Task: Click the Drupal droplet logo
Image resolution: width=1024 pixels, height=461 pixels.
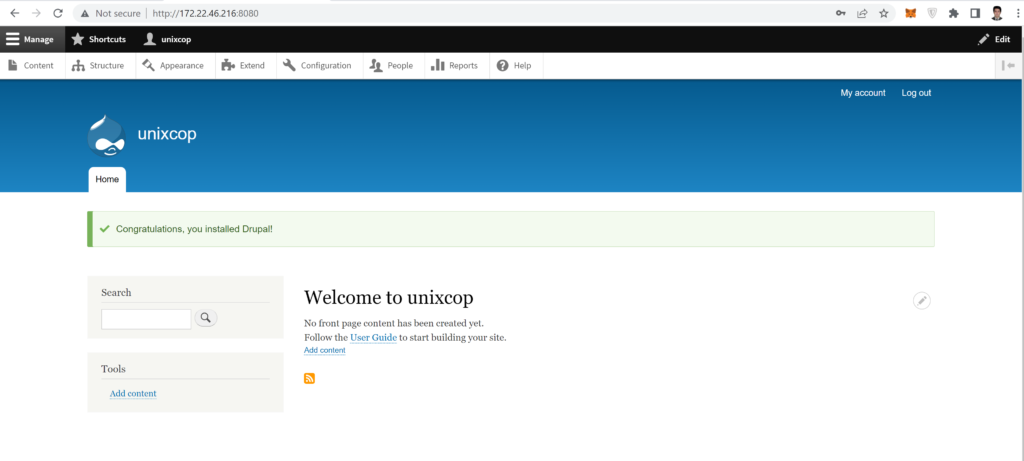Action: coord(106,135)
